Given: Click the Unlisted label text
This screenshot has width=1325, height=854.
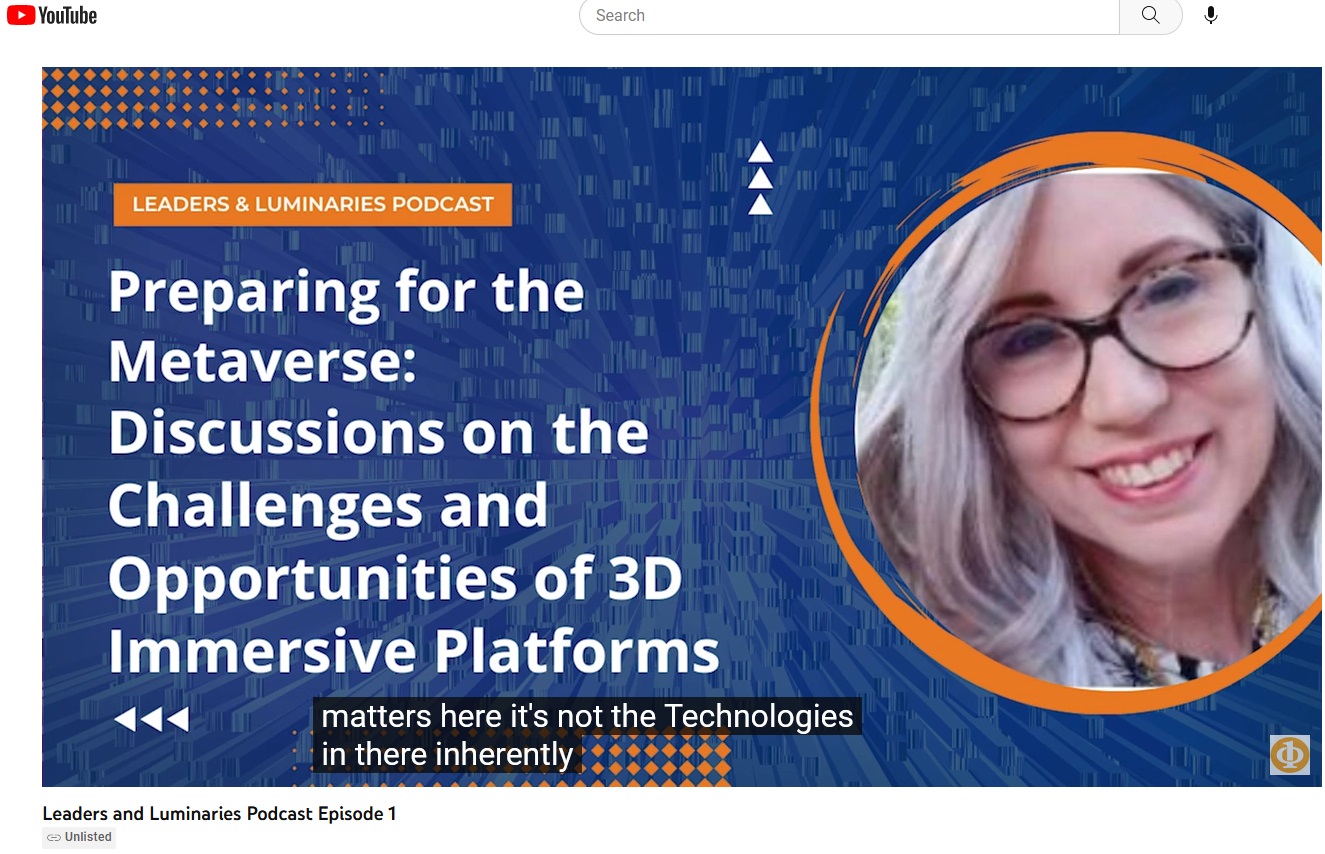Looking at the screenshot, I should 88,838.
